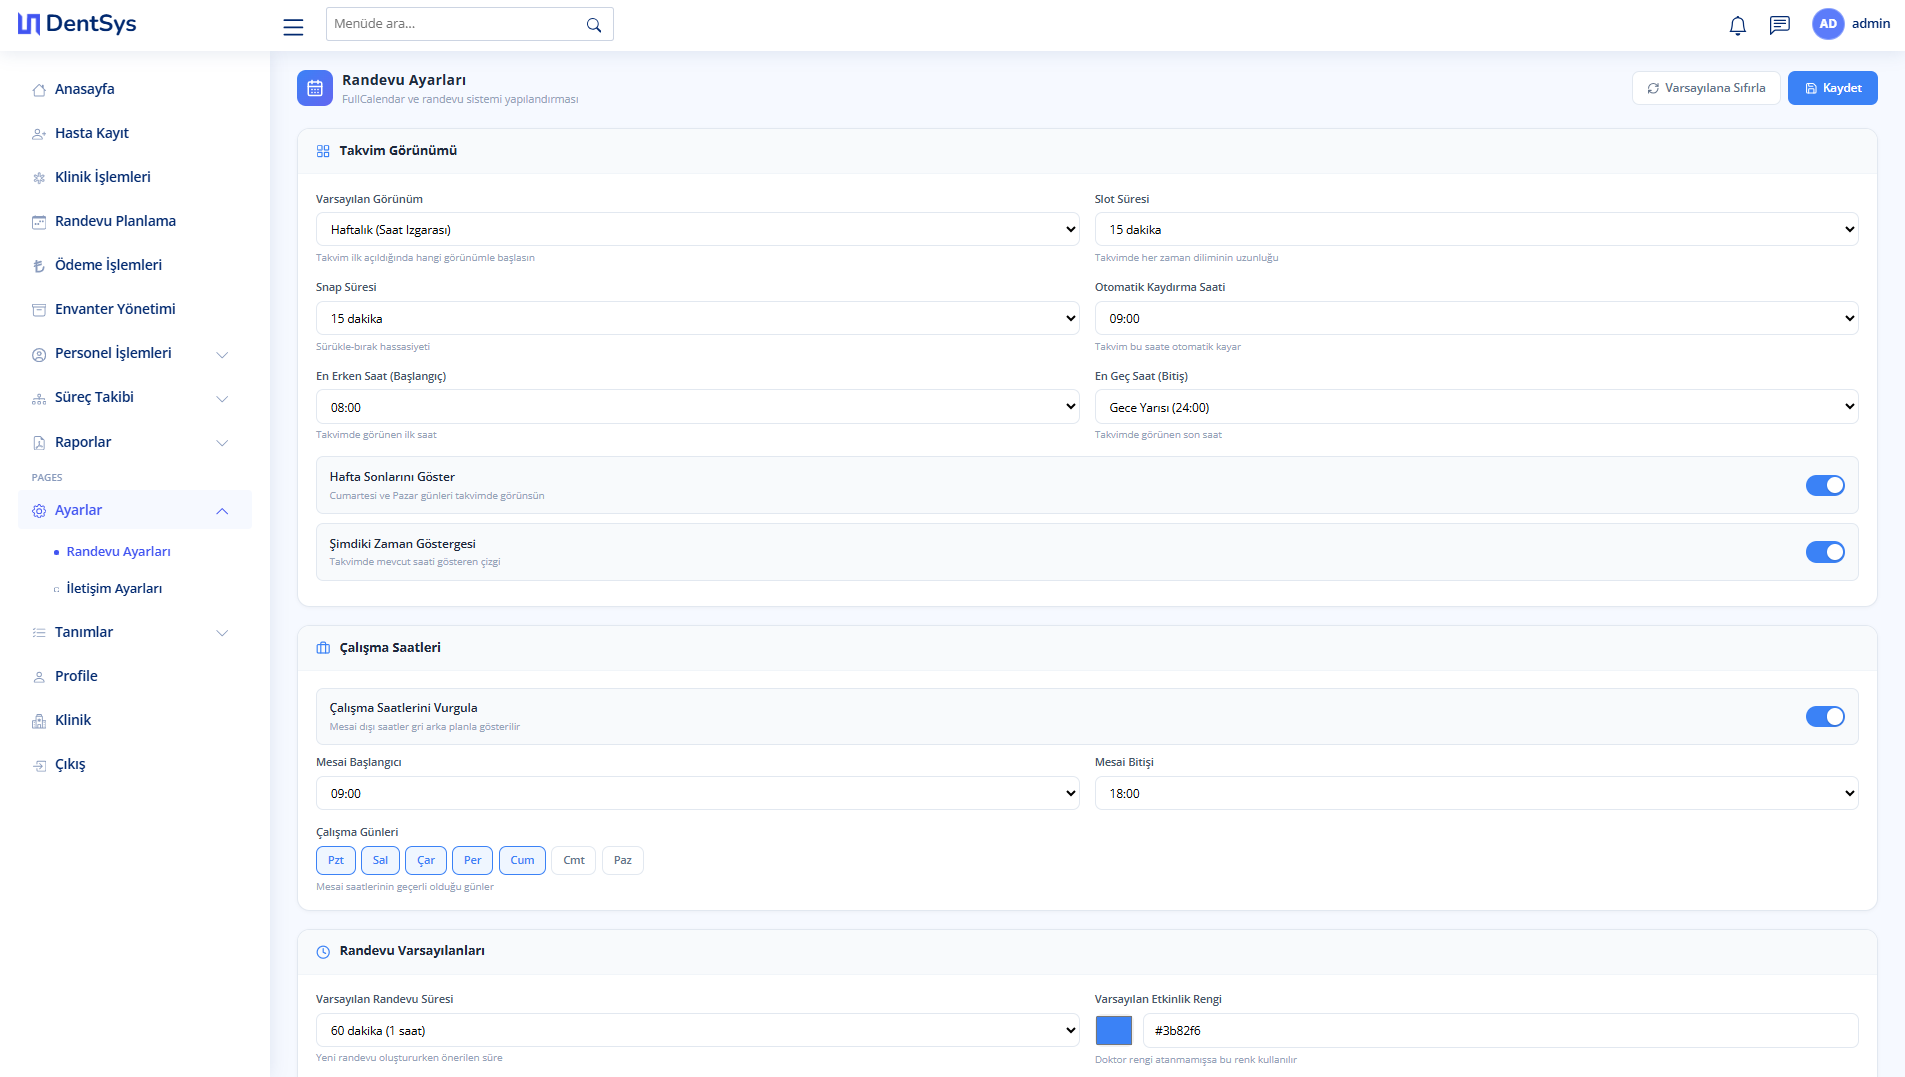Toggle Şimdiki Zaman Göstergesi switch
The image size is (1905, 1077).
click(x=1825, y=552)
